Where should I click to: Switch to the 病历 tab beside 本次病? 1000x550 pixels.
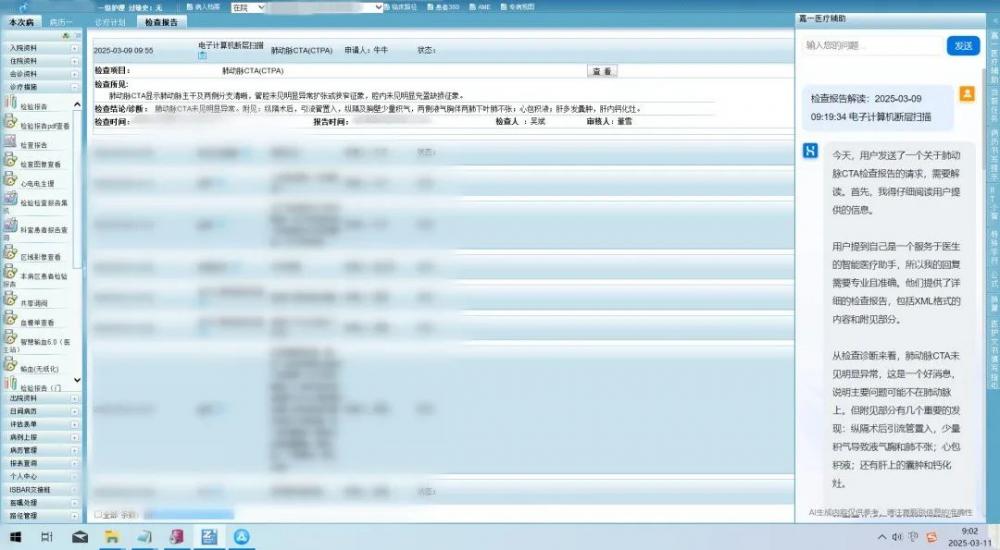pos(61,22)
